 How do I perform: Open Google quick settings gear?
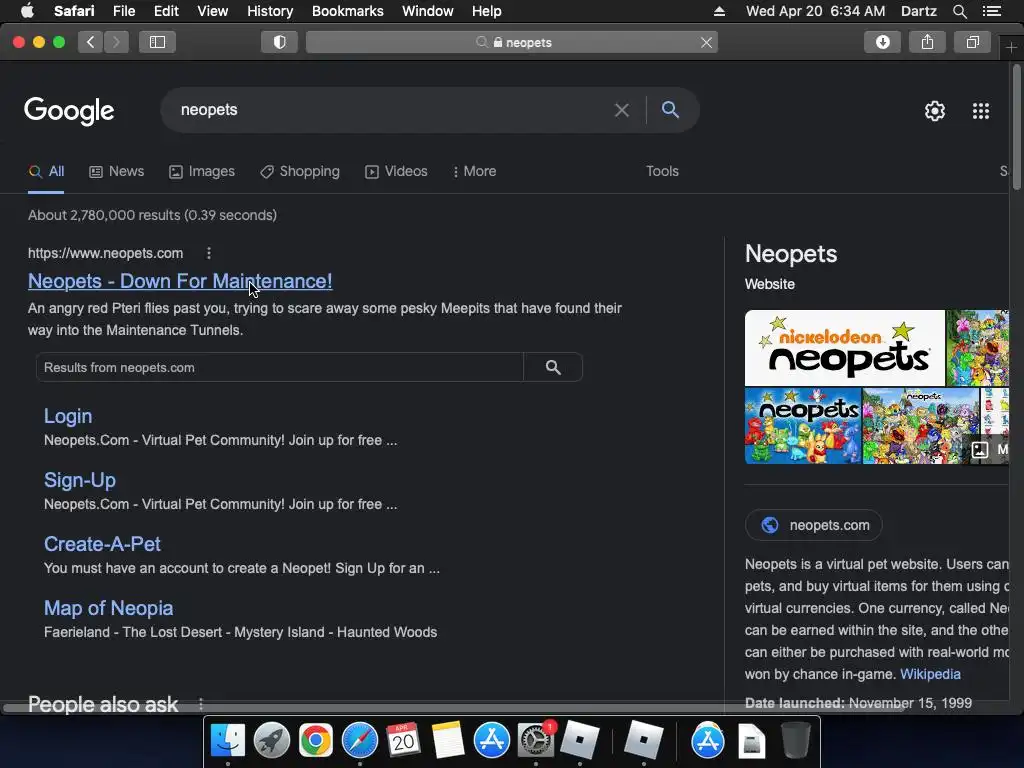click(935, 111)
